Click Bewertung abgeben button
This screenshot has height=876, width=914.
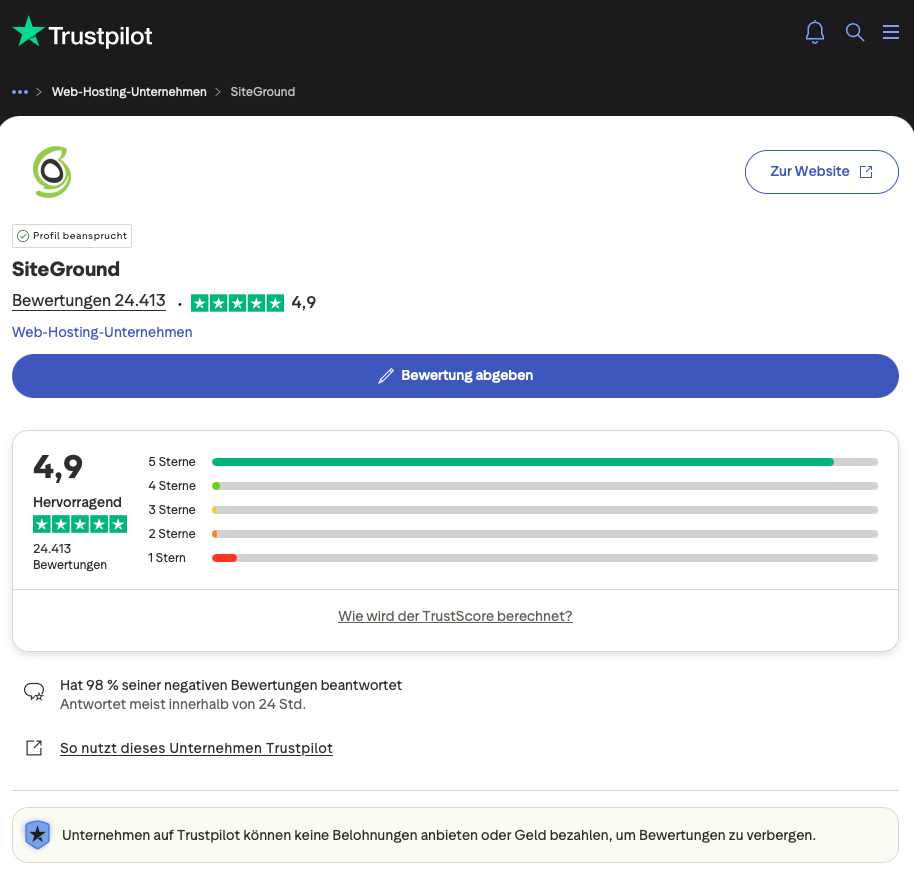[455, 376]
